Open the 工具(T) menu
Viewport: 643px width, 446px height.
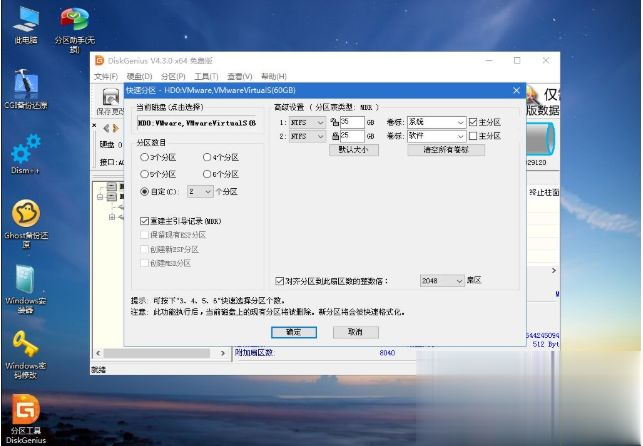point(206,77)
